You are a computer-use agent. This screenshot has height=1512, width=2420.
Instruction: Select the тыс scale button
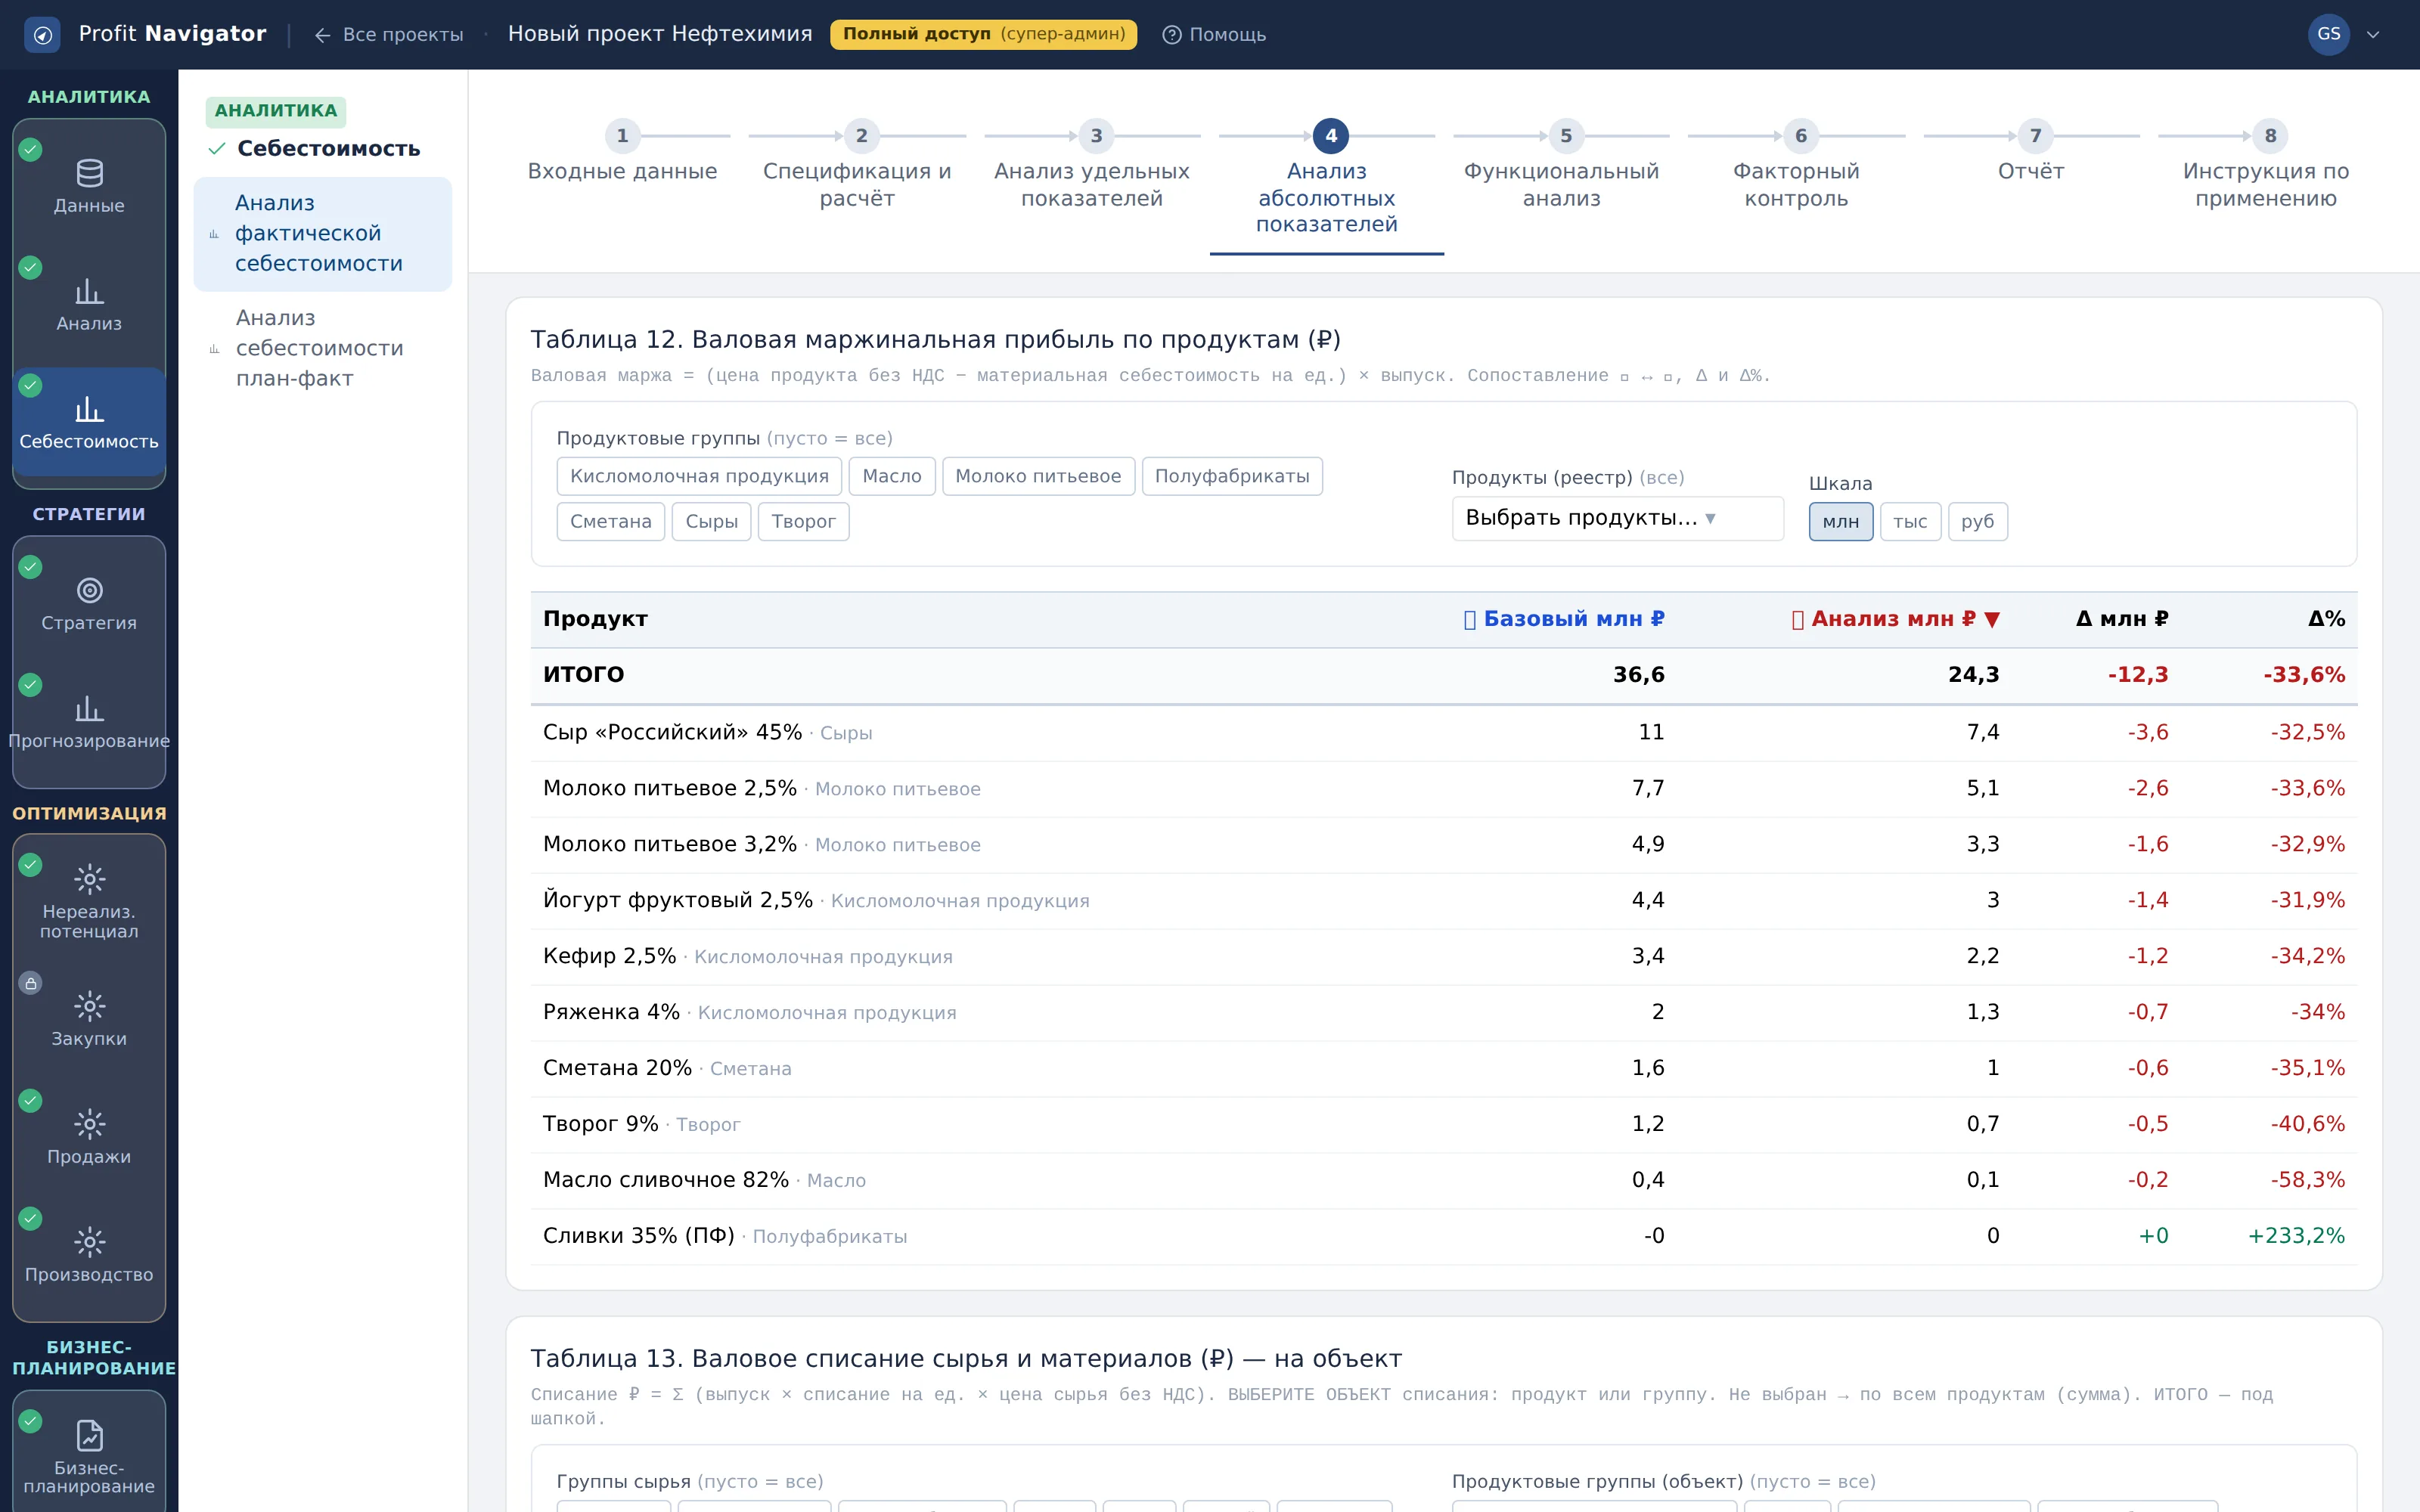click(x=1910, y=521)
